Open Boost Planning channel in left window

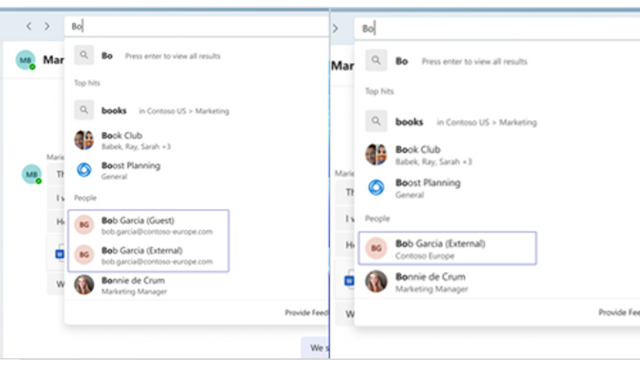click(x=197, y=170)
